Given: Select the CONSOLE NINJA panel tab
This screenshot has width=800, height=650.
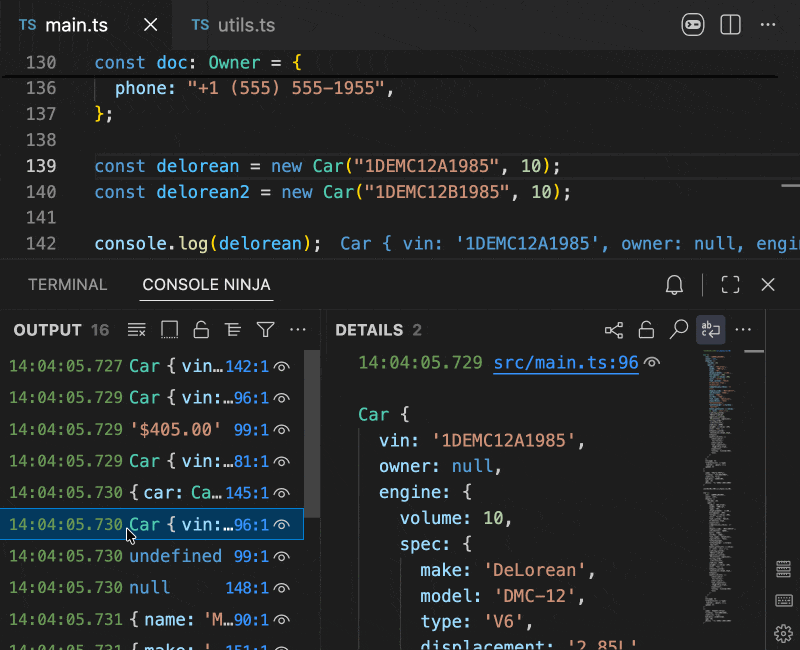Looking at the screenshot, I should [206, 285].
